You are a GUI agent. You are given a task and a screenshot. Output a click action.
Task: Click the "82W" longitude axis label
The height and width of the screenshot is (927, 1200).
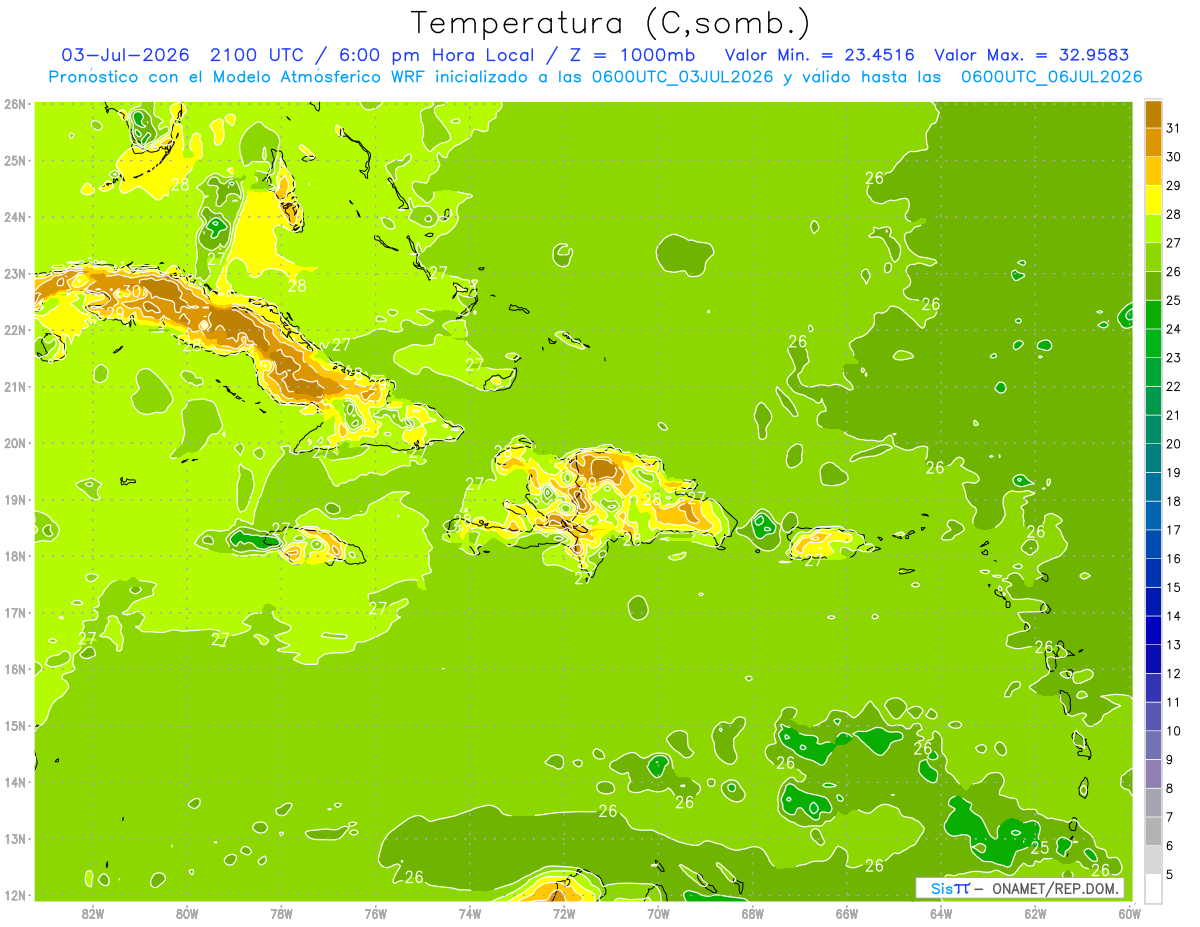[93, 914]
